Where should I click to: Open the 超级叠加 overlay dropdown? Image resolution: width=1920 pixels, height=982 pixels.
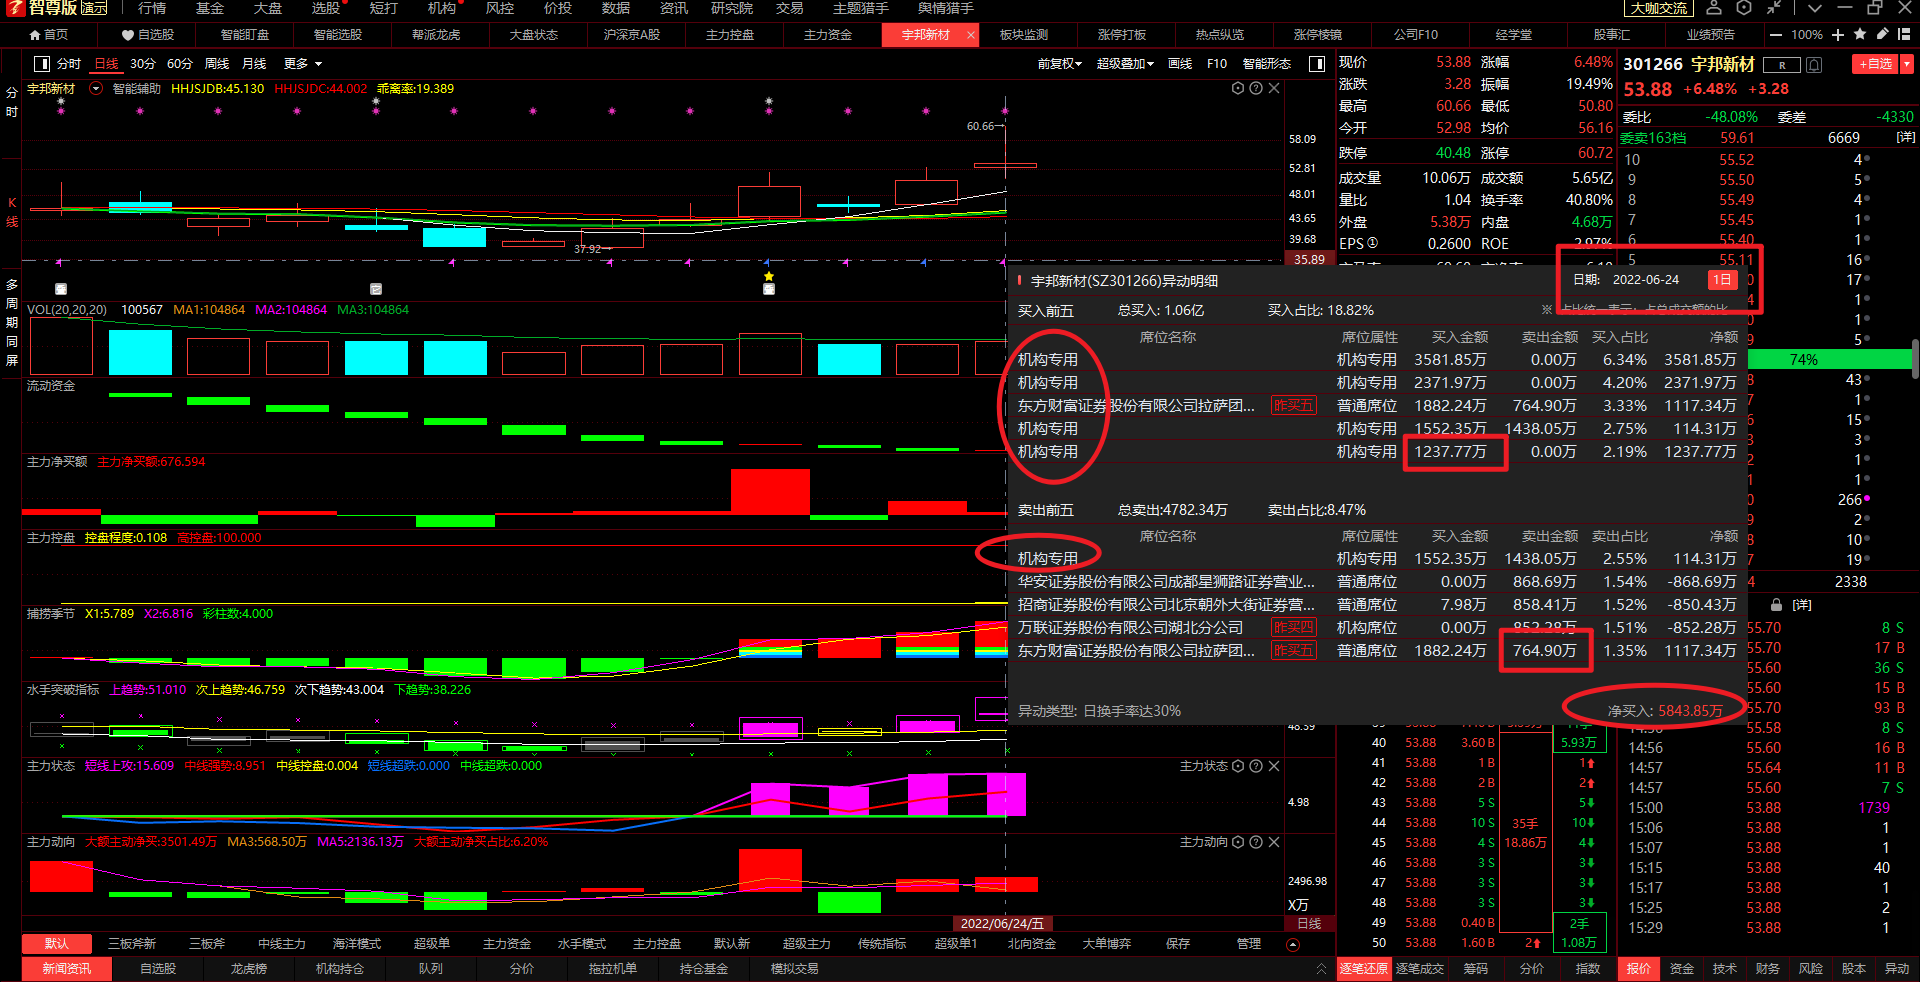click(1125, 64)
